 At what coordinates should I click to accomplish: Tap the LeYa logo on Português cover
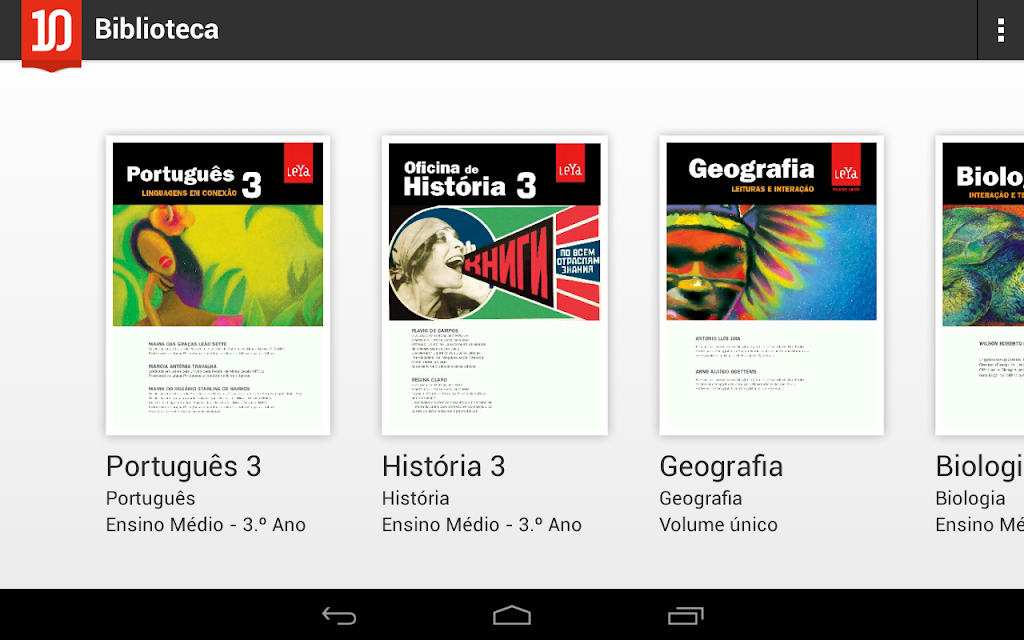click(x=298, y=163)
